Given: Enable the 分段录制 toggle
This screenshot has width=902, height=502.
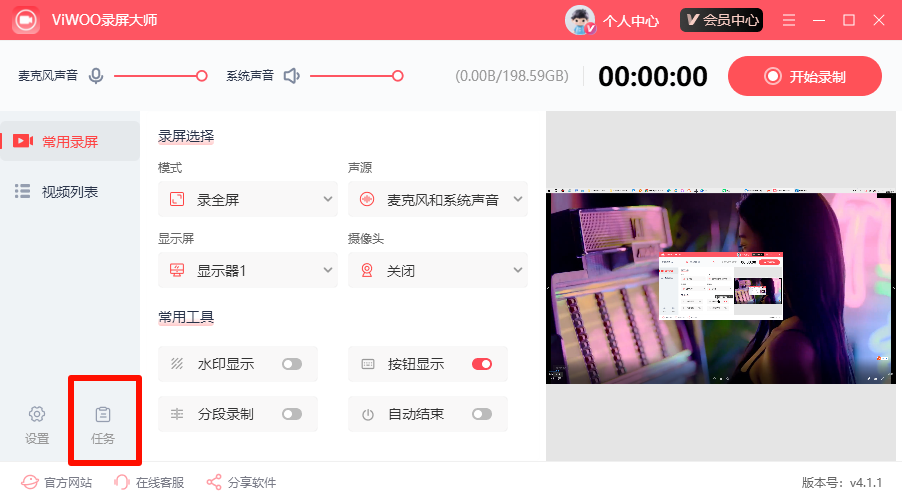Looking at the screenshot, I should pyautogui.click(x=292, y=414).
